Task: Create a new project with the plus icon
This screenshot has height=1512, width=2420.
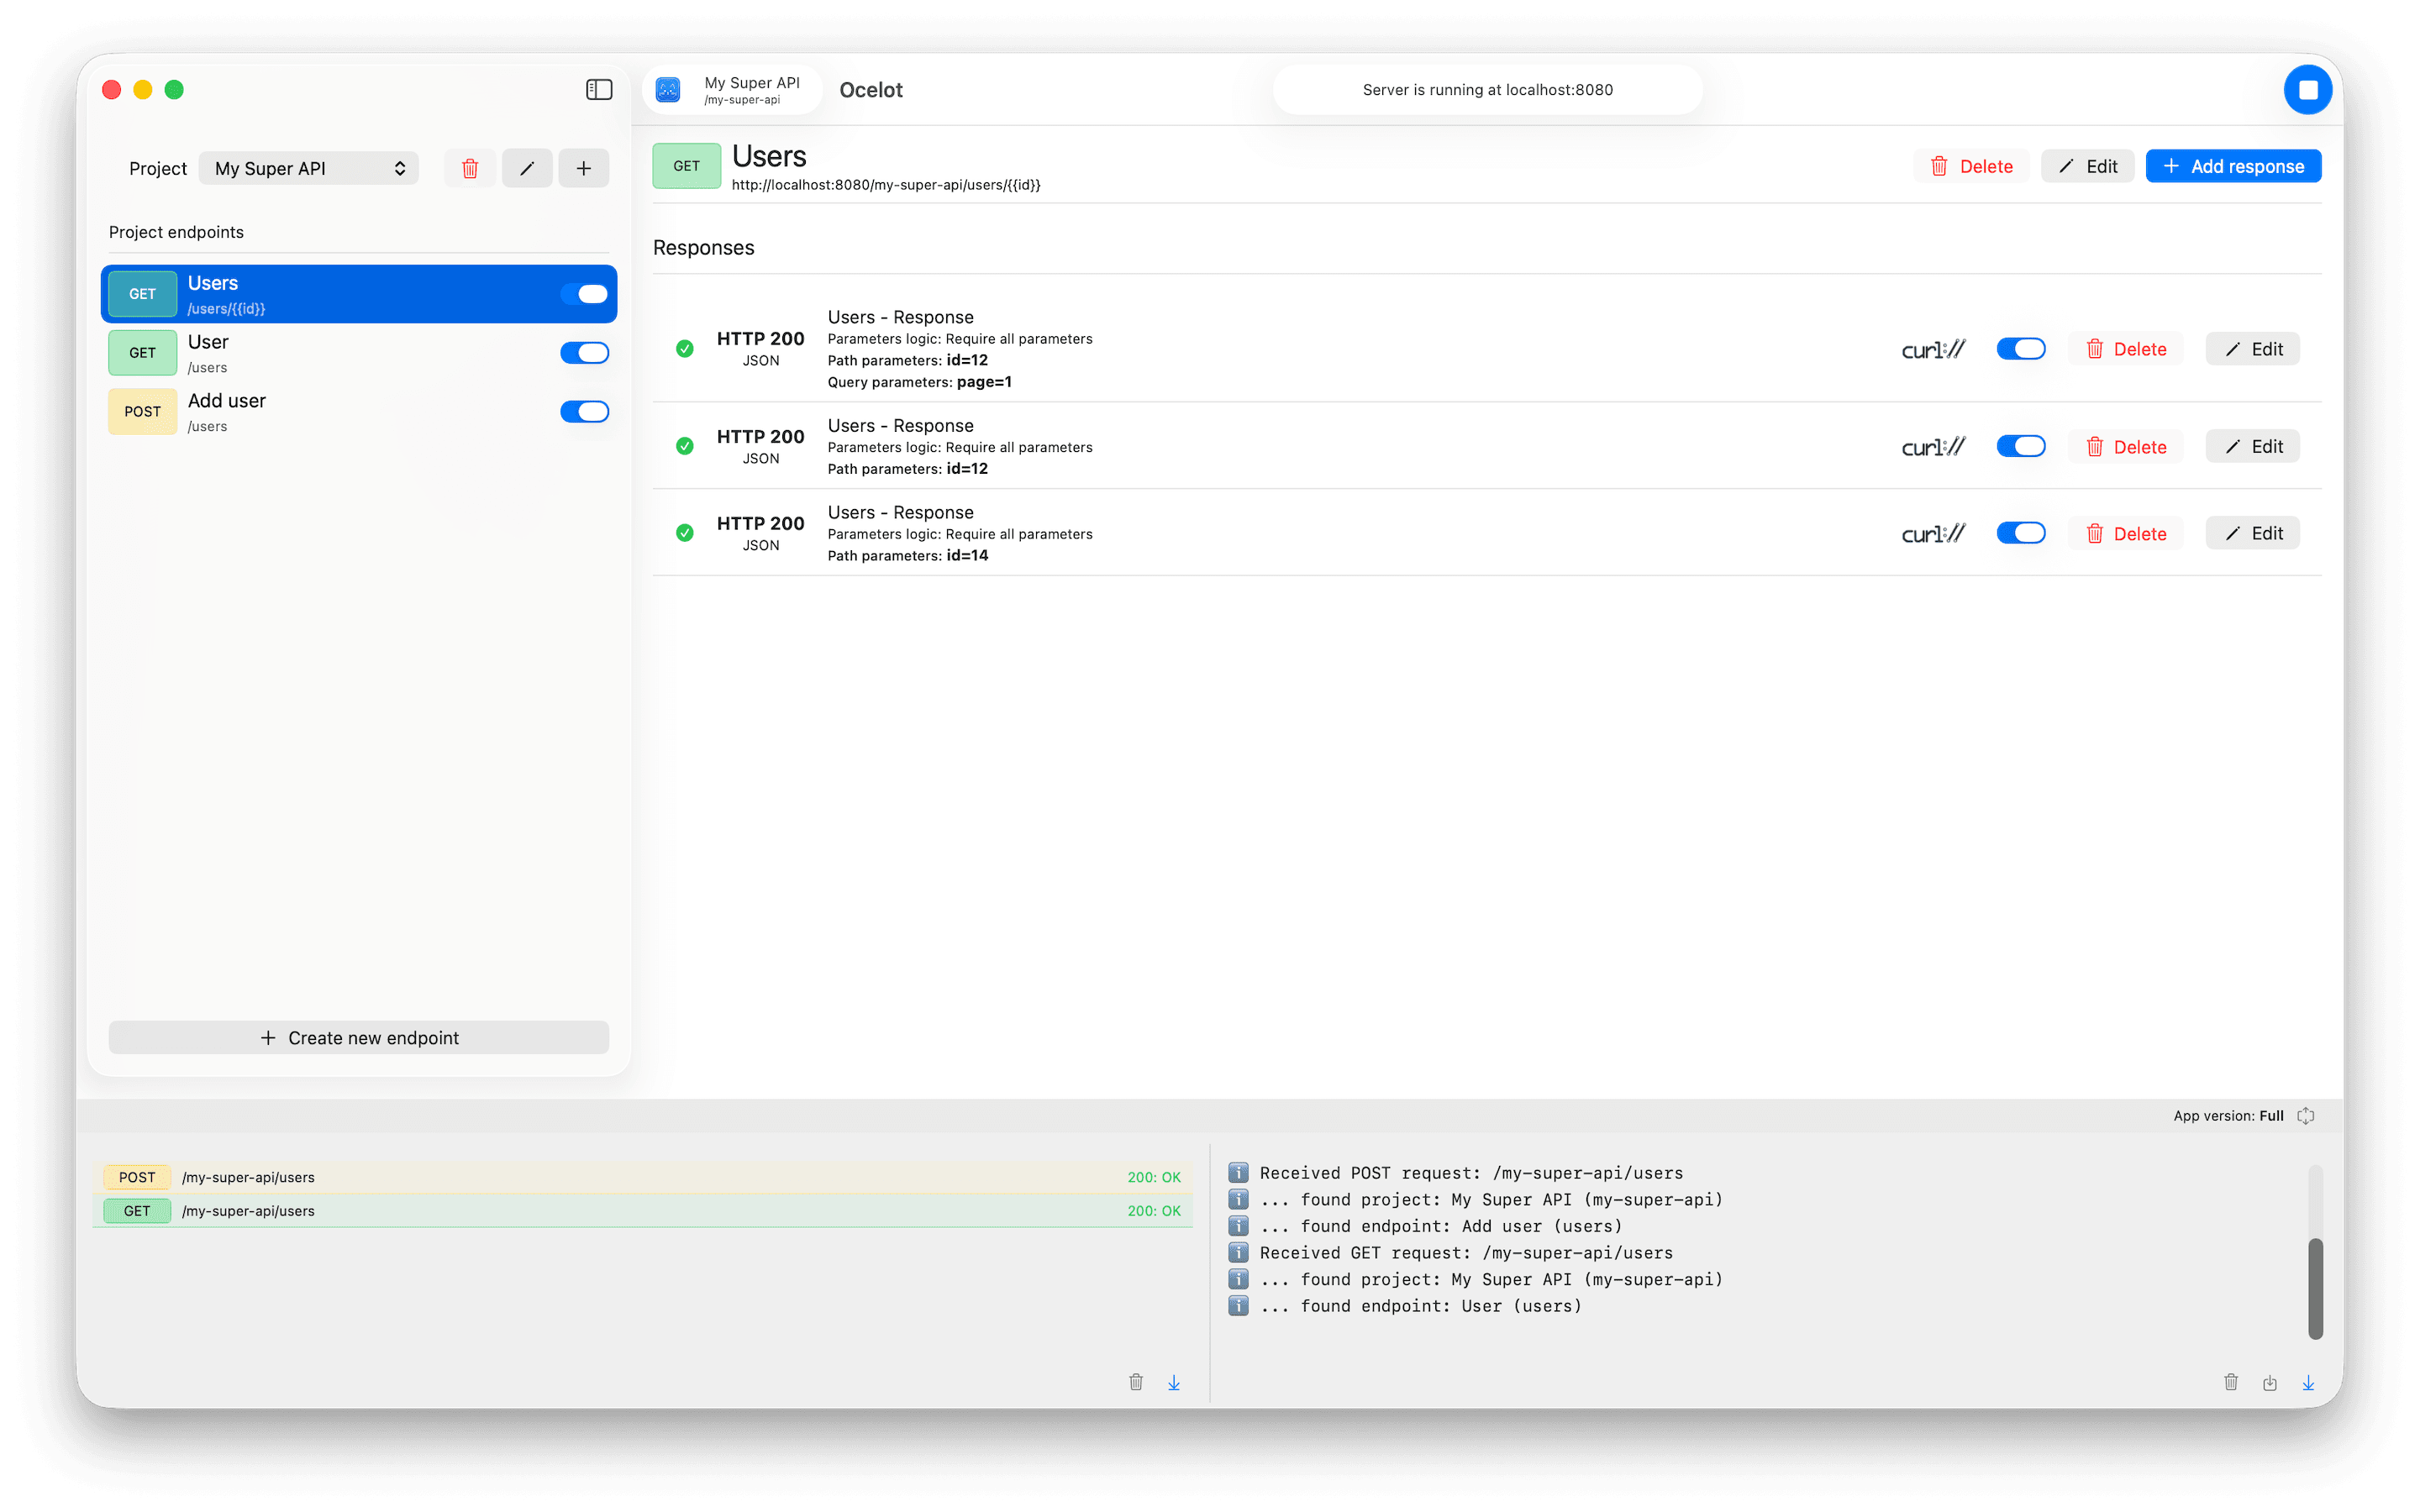Action: [x=584, y=167]
